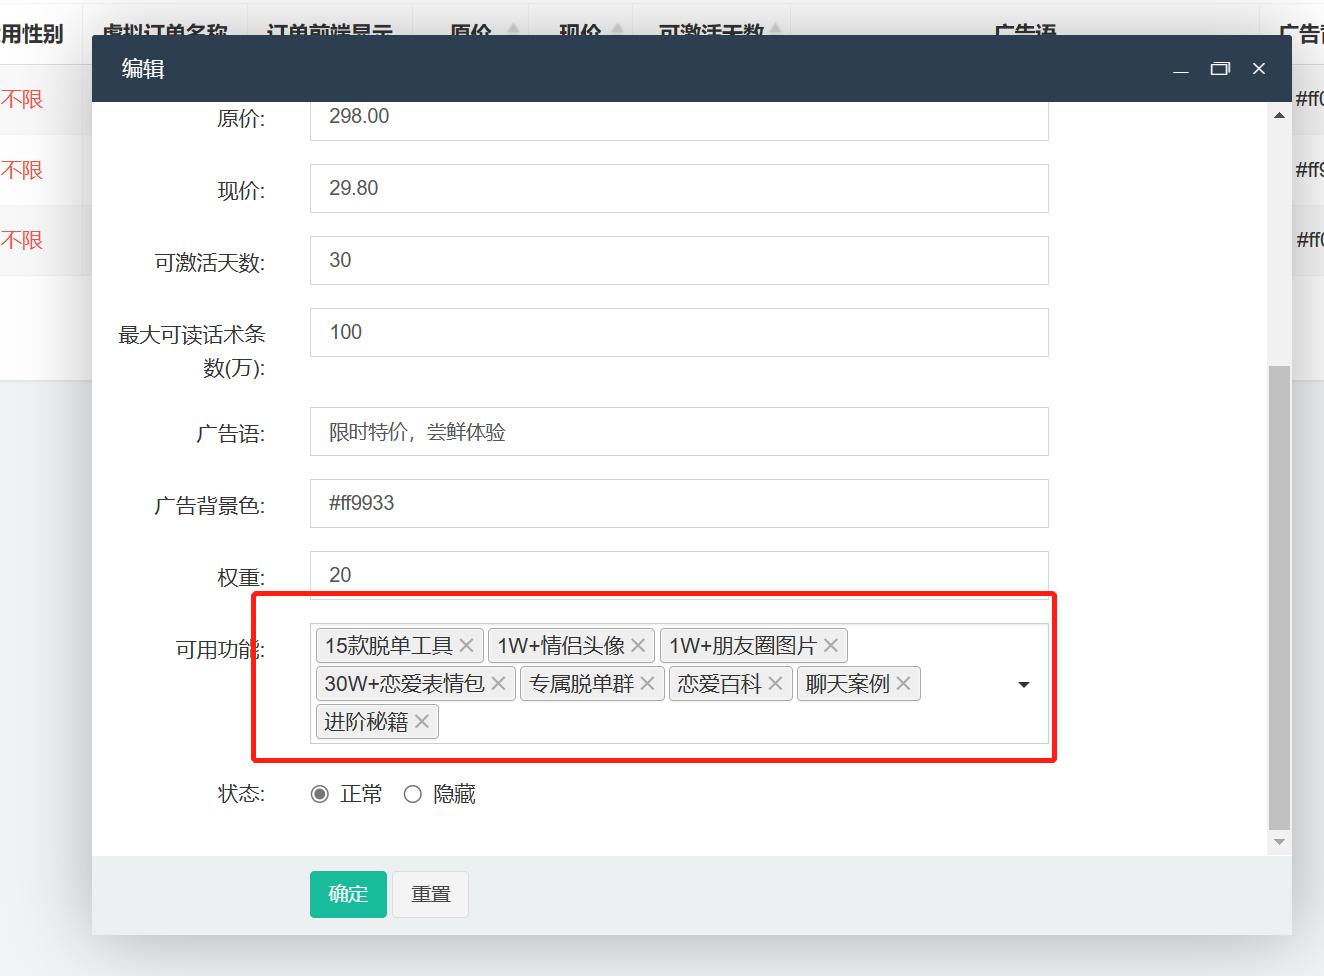Image resolution: width=1324 pixels, height=976 pixels.
Task: Minimize the 编辑 dialog
Action: pyautogui.click(x=1181, y=69)
